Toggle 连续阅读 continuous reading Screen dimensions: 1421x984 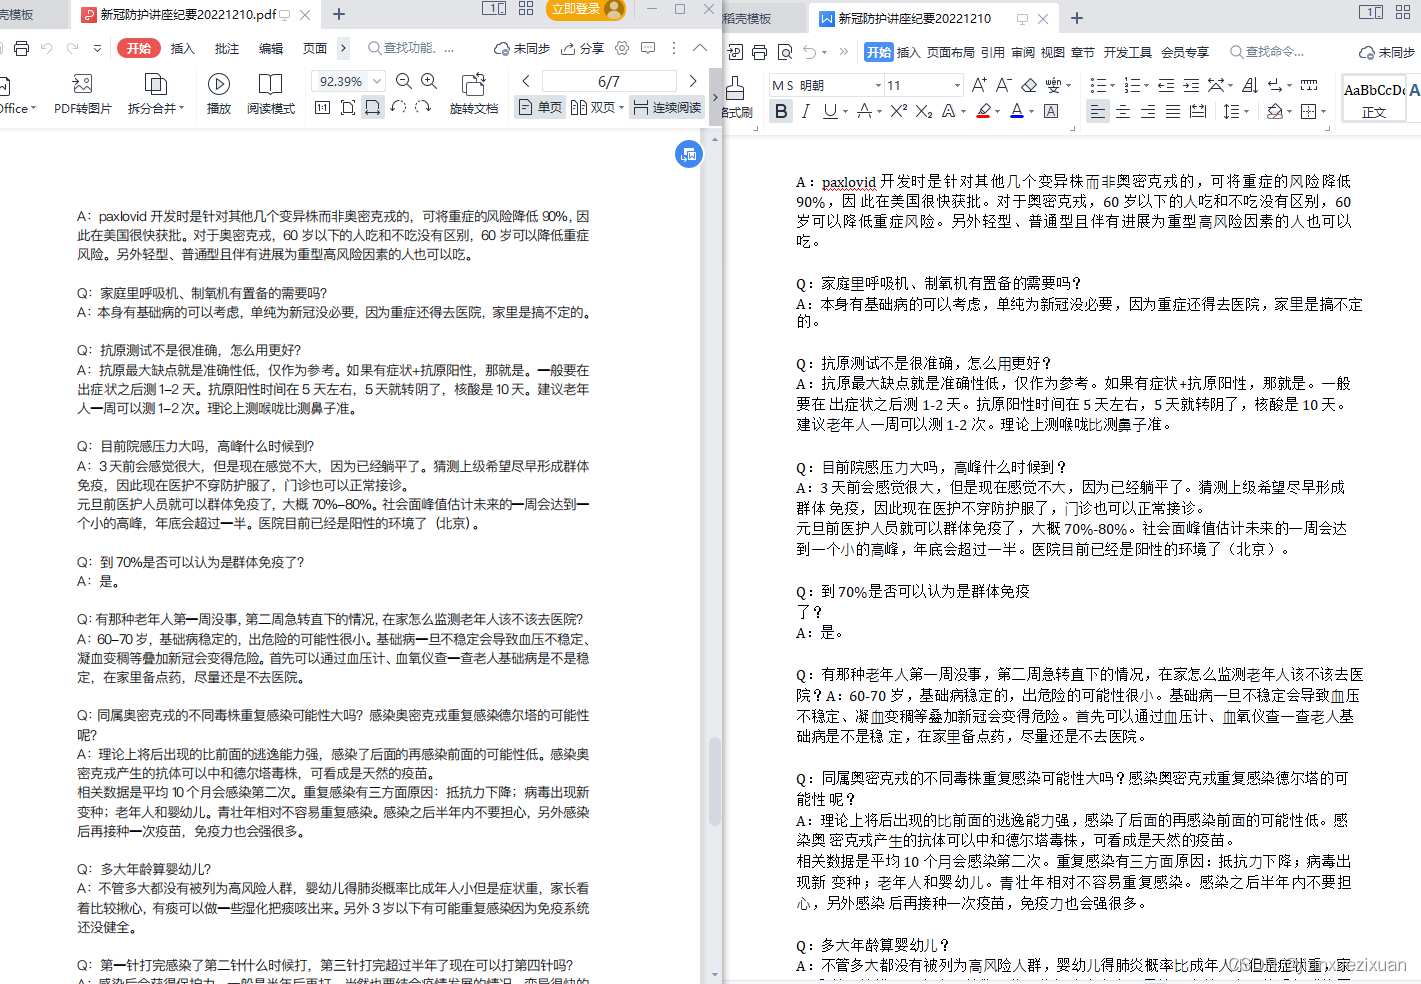click(667, 107)
